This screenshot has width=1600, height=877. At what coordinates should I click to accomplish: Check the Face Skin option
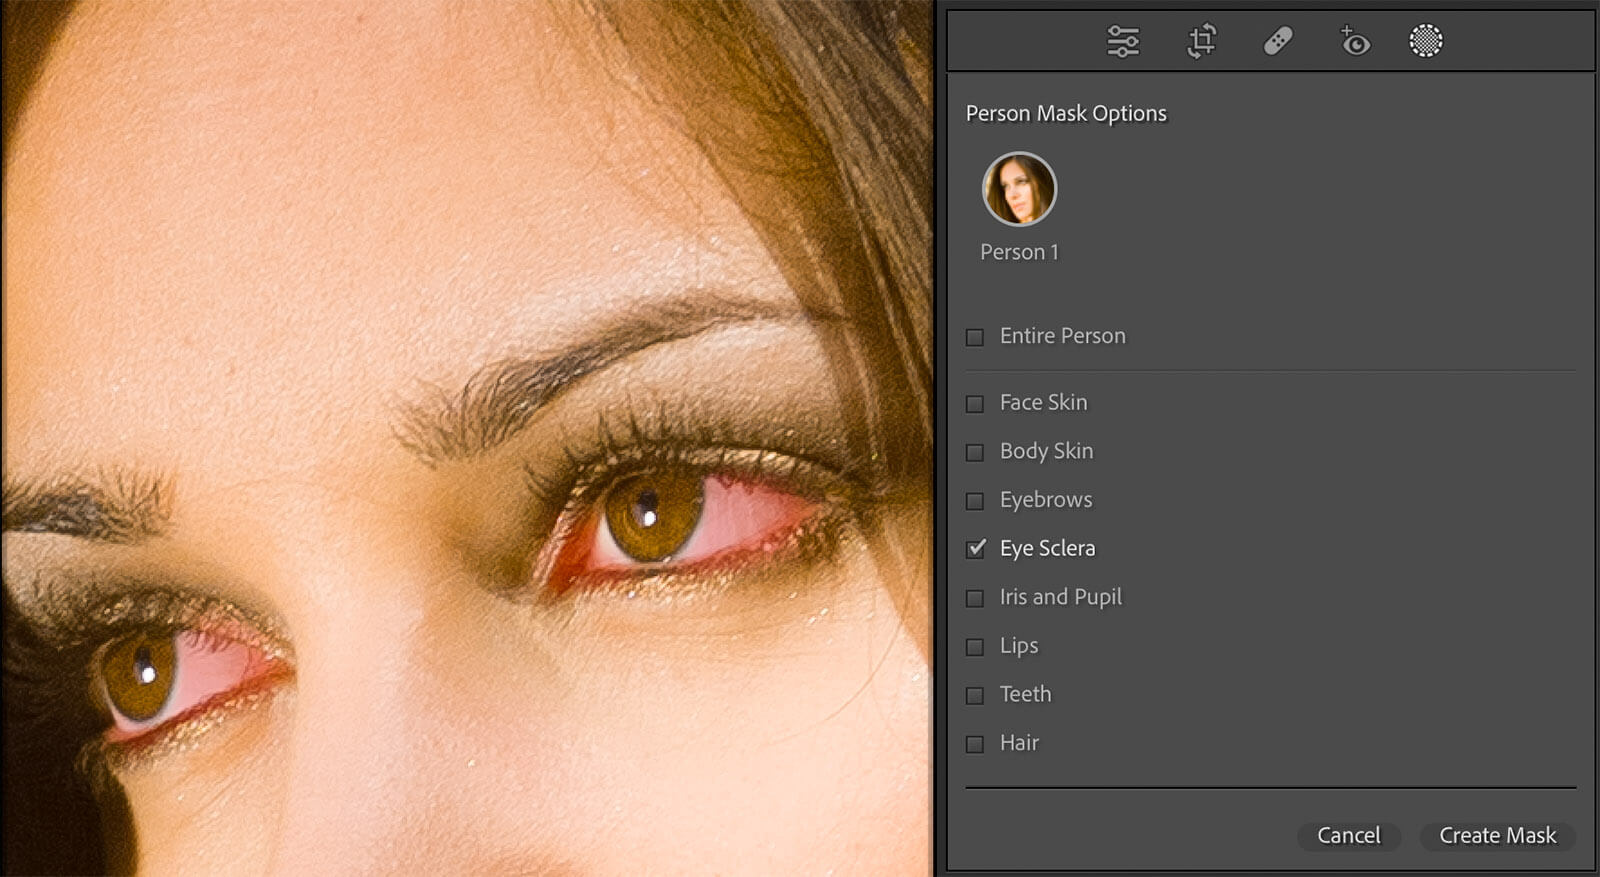pyautogui.click(x=975, y=404)
